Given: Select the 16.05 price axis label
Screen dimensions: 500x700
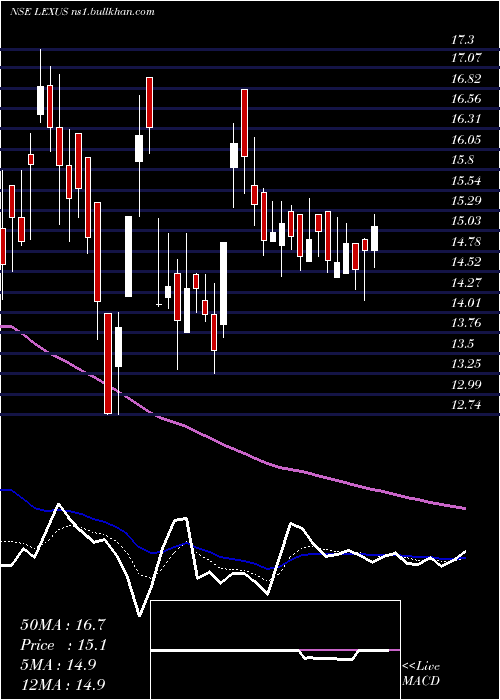Looking at the screenshot, I should click(467, 140).
